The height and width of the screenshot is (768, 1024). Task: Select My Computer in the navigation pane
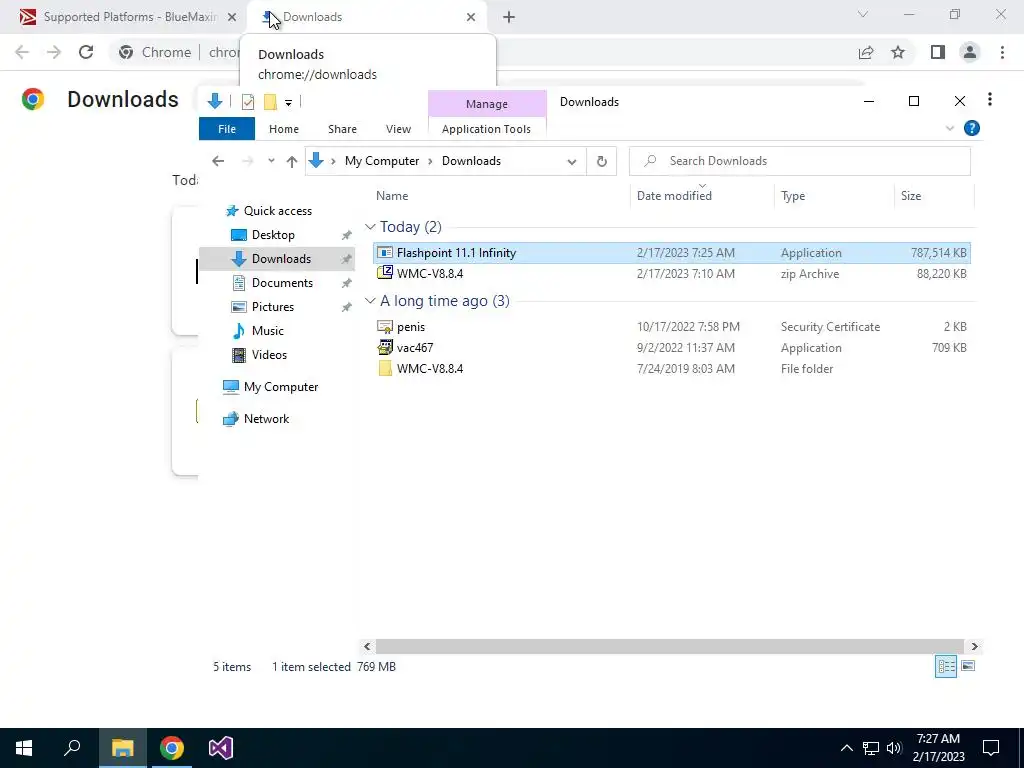281,387
